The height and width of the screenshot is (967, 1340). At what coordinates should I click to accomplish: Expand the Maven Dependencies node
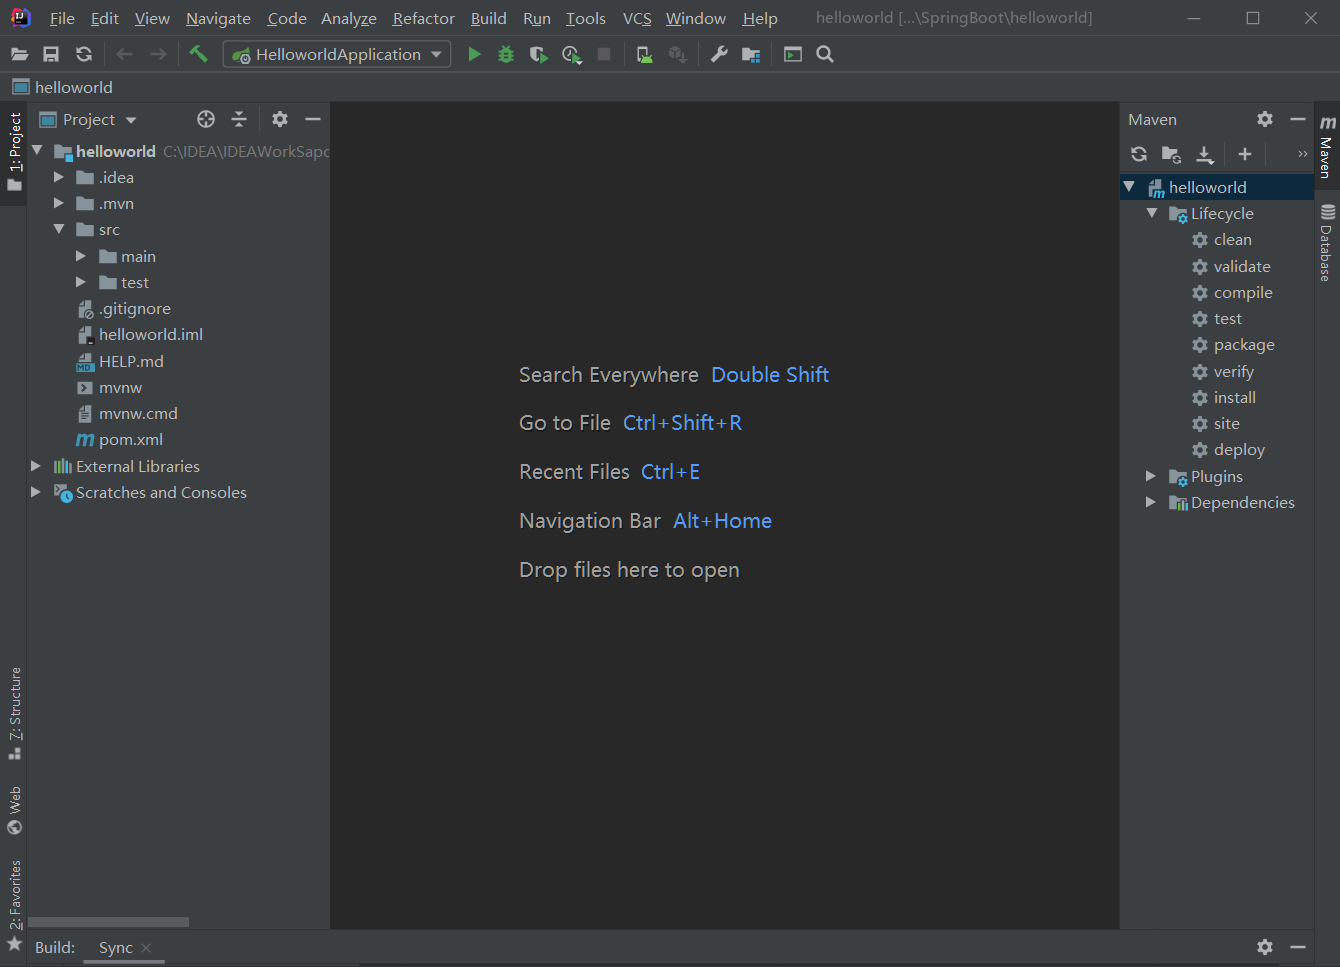click(x=1151, y=502)
